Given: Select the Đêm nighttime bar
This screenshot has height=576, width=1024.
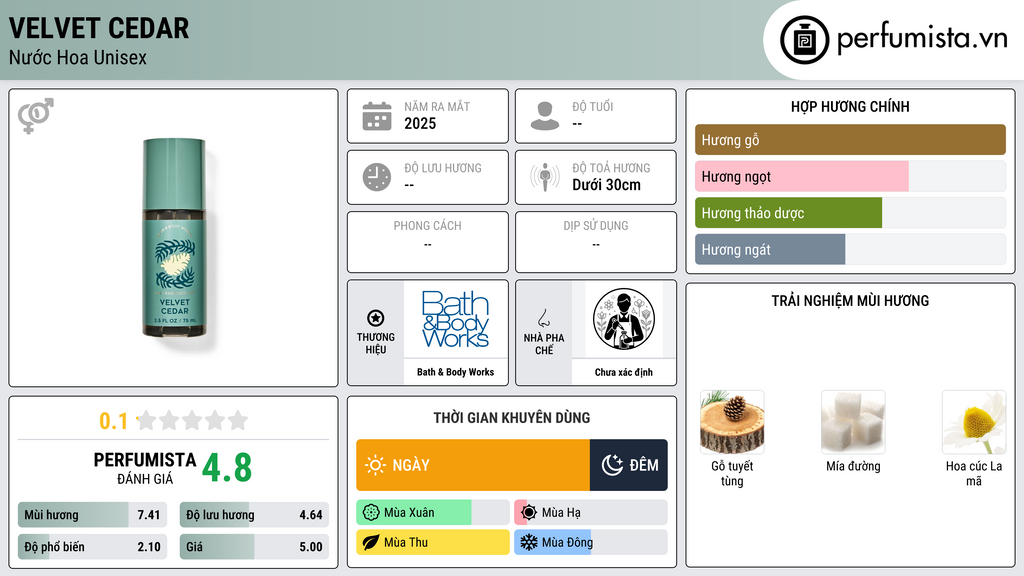Looking at the screenshot, I should [629, 465].
